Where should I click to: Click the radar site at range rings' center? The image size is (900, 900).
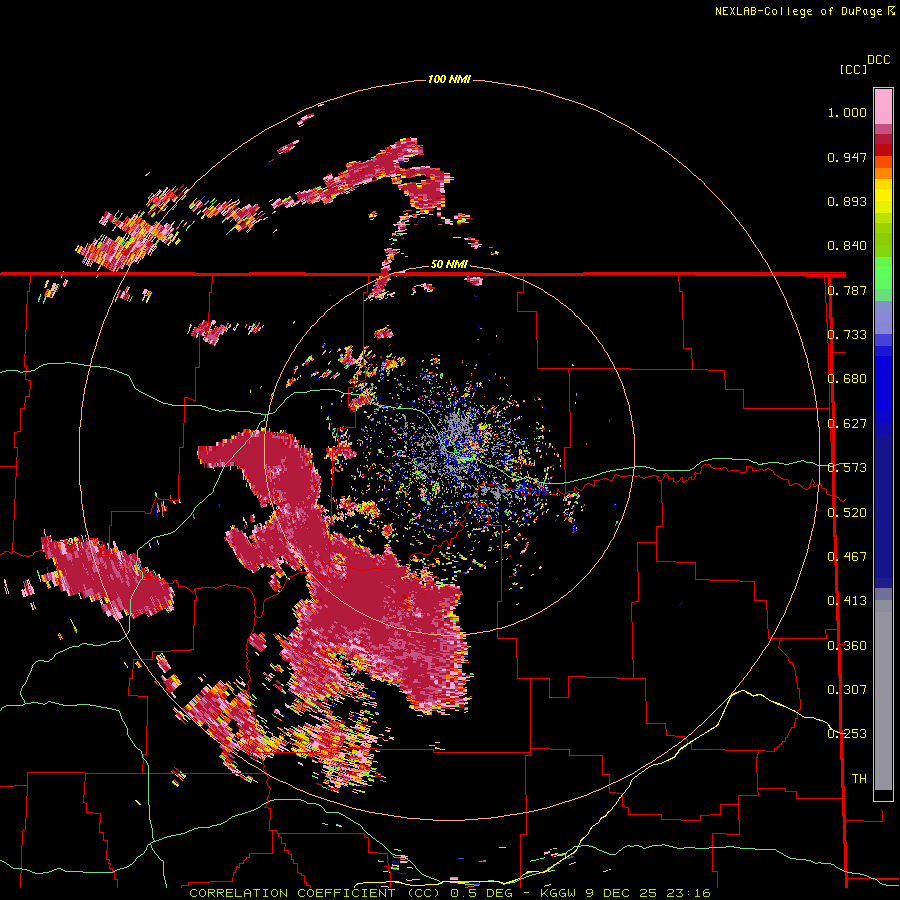tap(450, 448)
